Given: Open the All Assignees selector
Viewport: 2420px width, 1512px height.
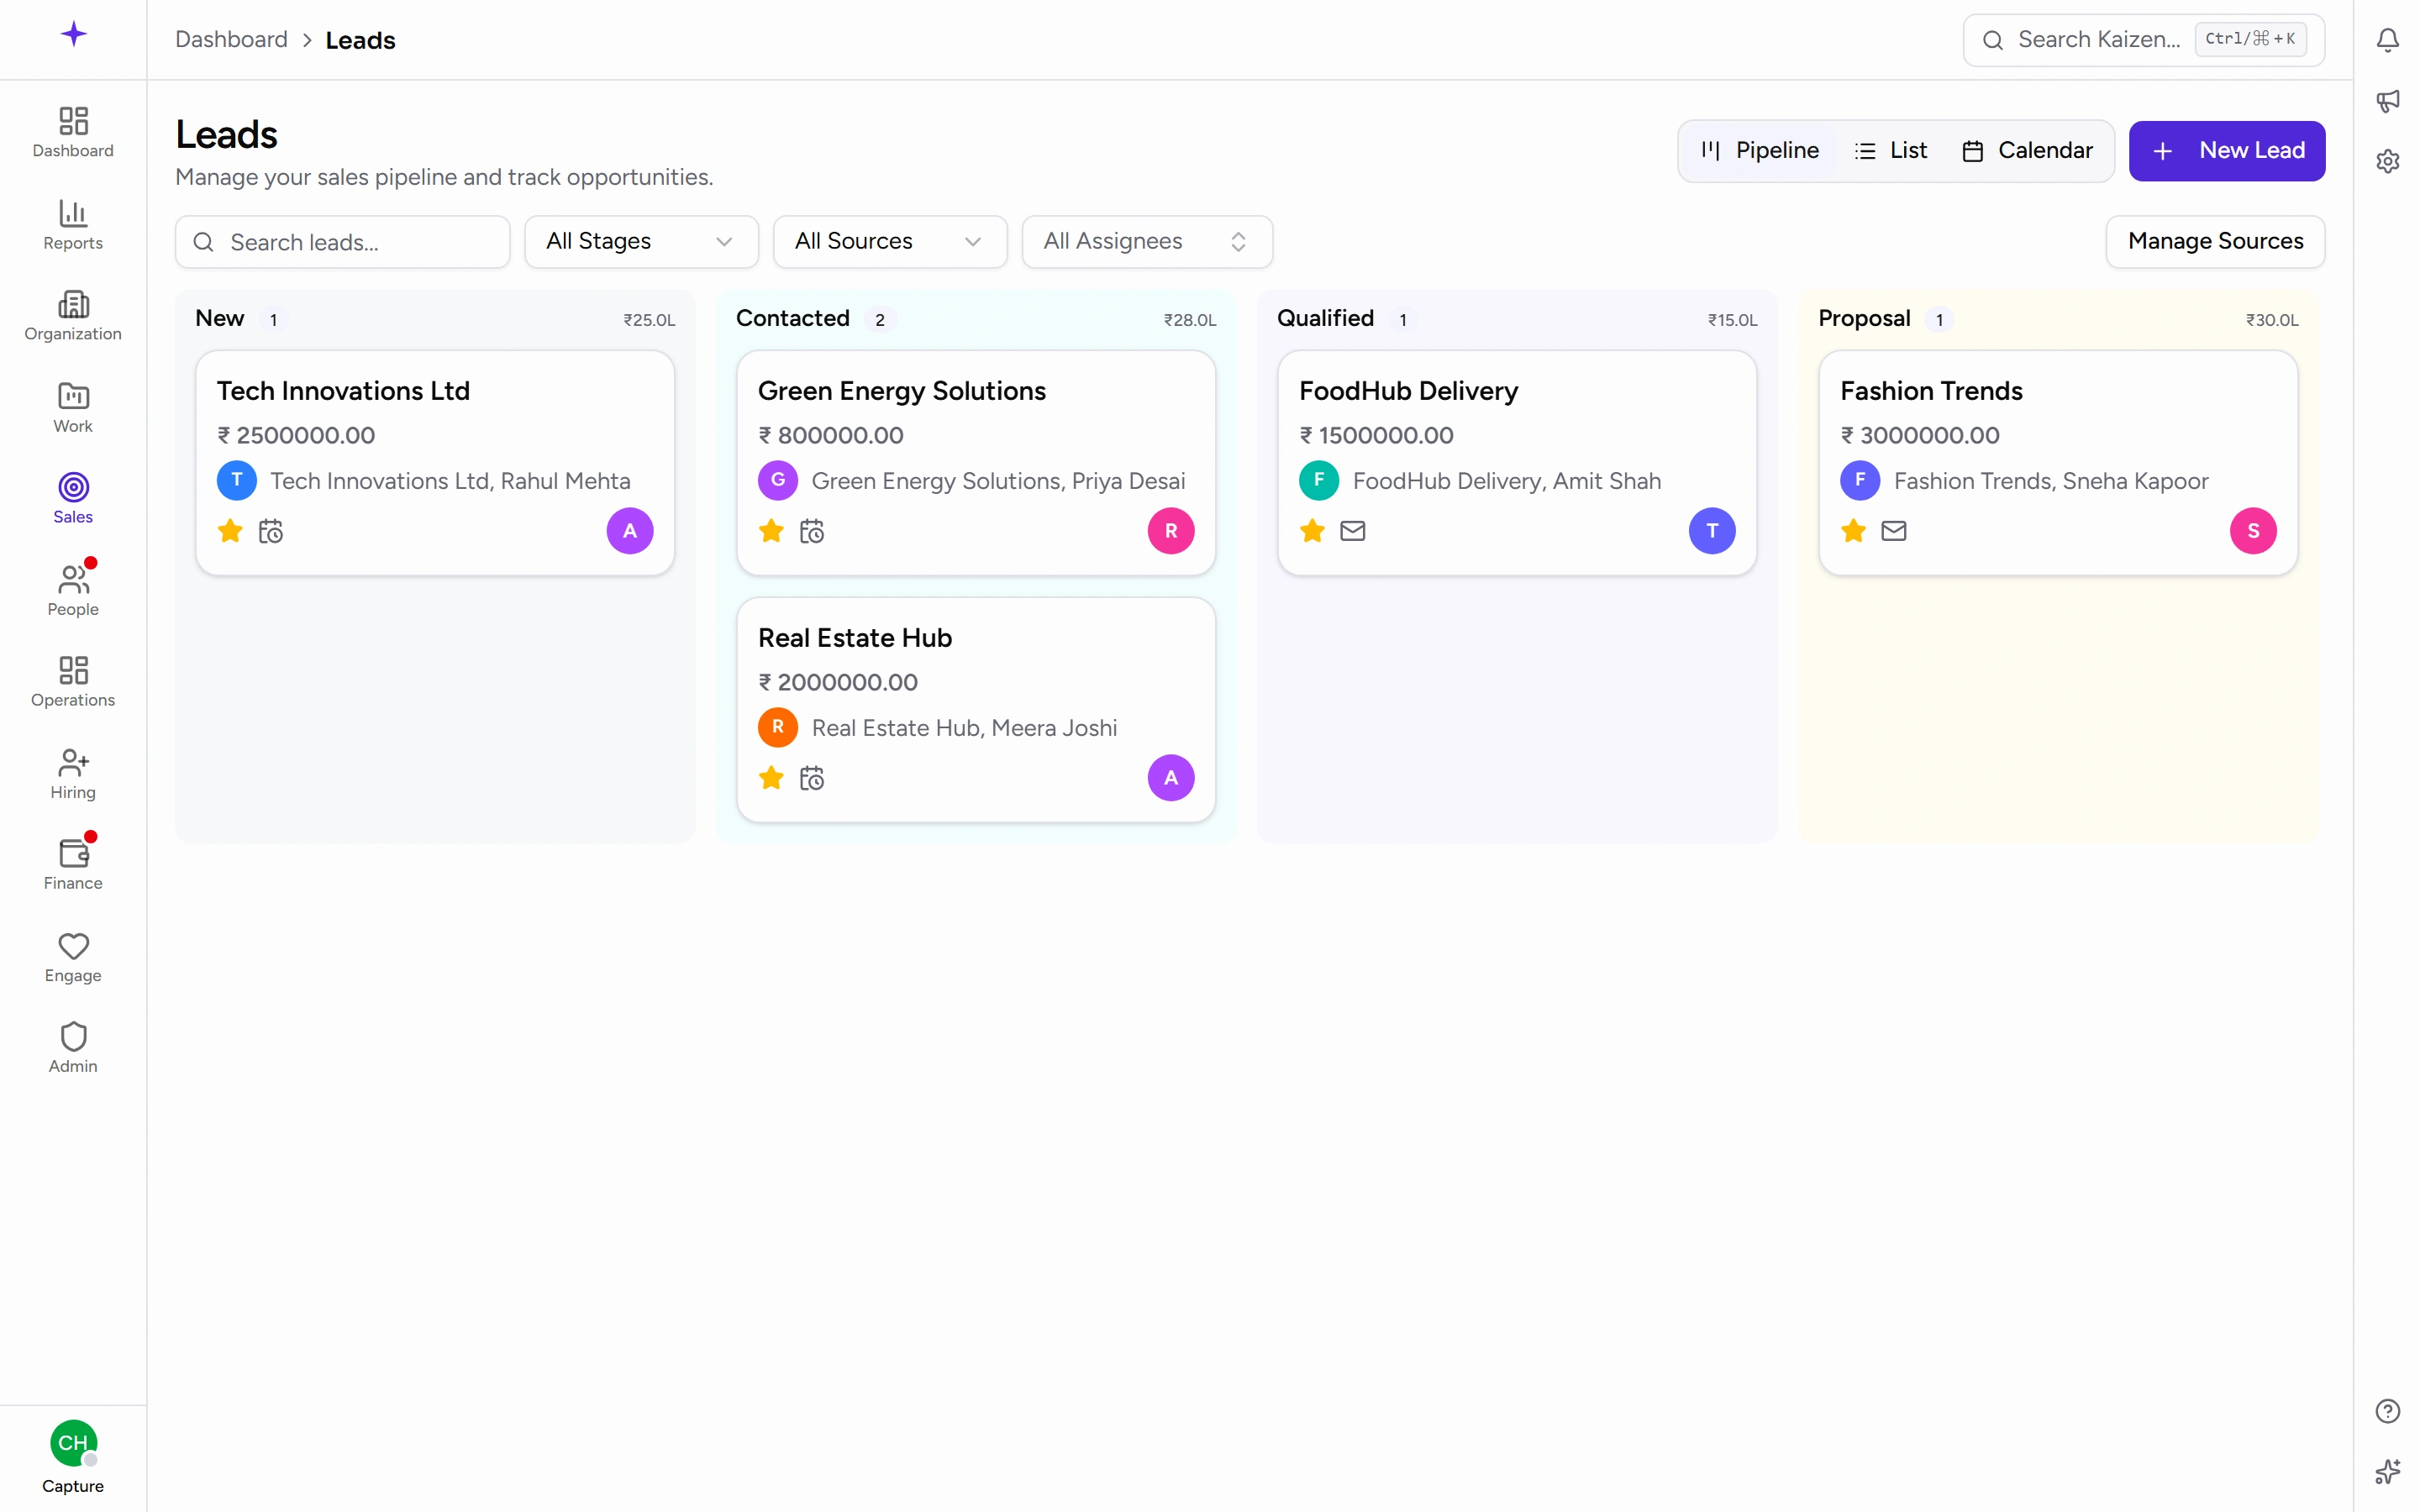Looking at the screenshot, I should coord(1147,242).
